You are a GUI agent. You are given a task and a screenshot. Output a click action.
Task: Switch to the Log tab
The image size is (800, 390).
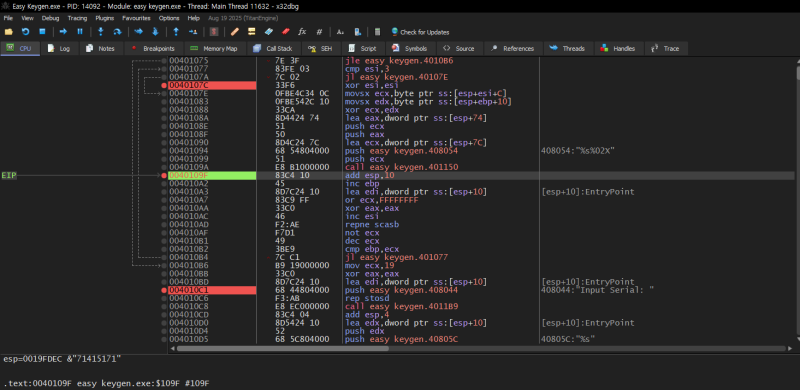coord(59,48)
